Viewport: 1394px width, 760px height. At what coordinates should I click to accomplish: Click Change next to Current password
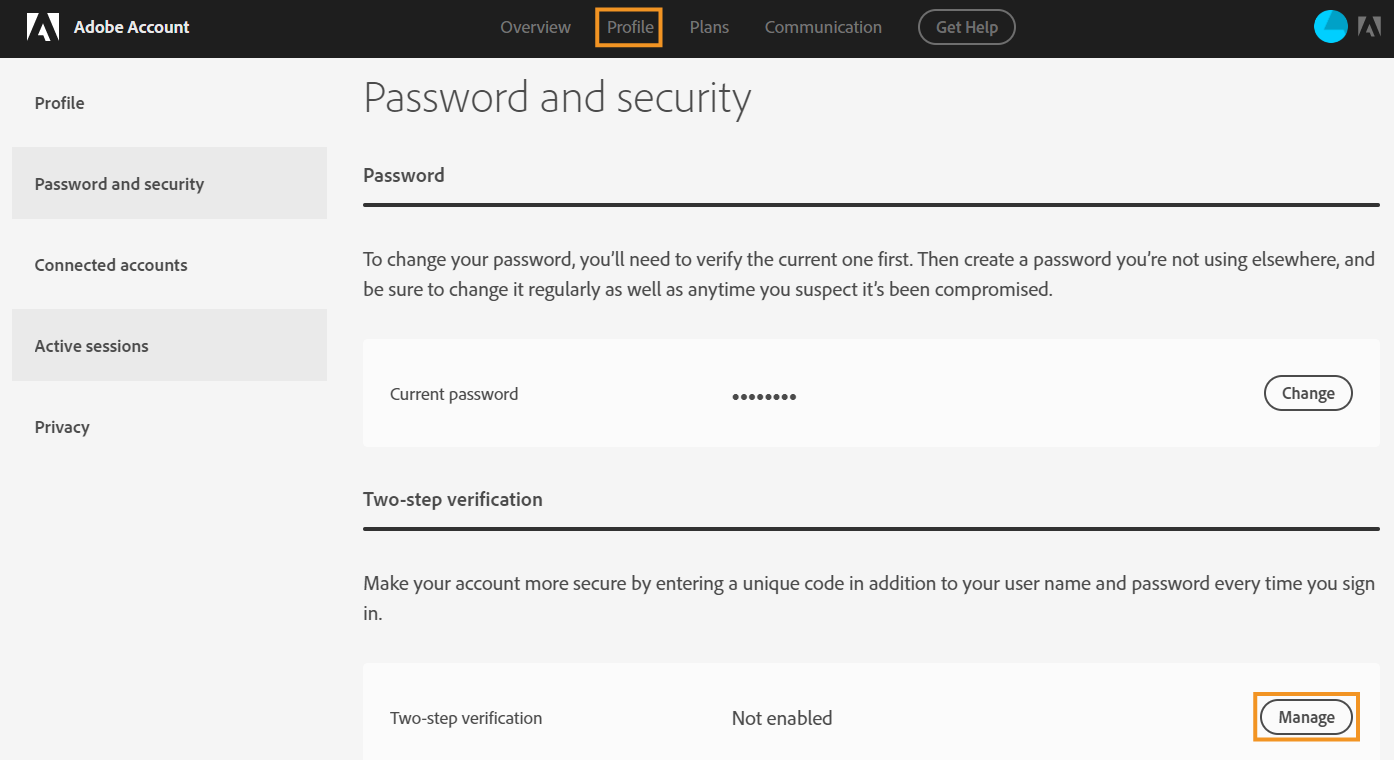[x=1308, y=393]
